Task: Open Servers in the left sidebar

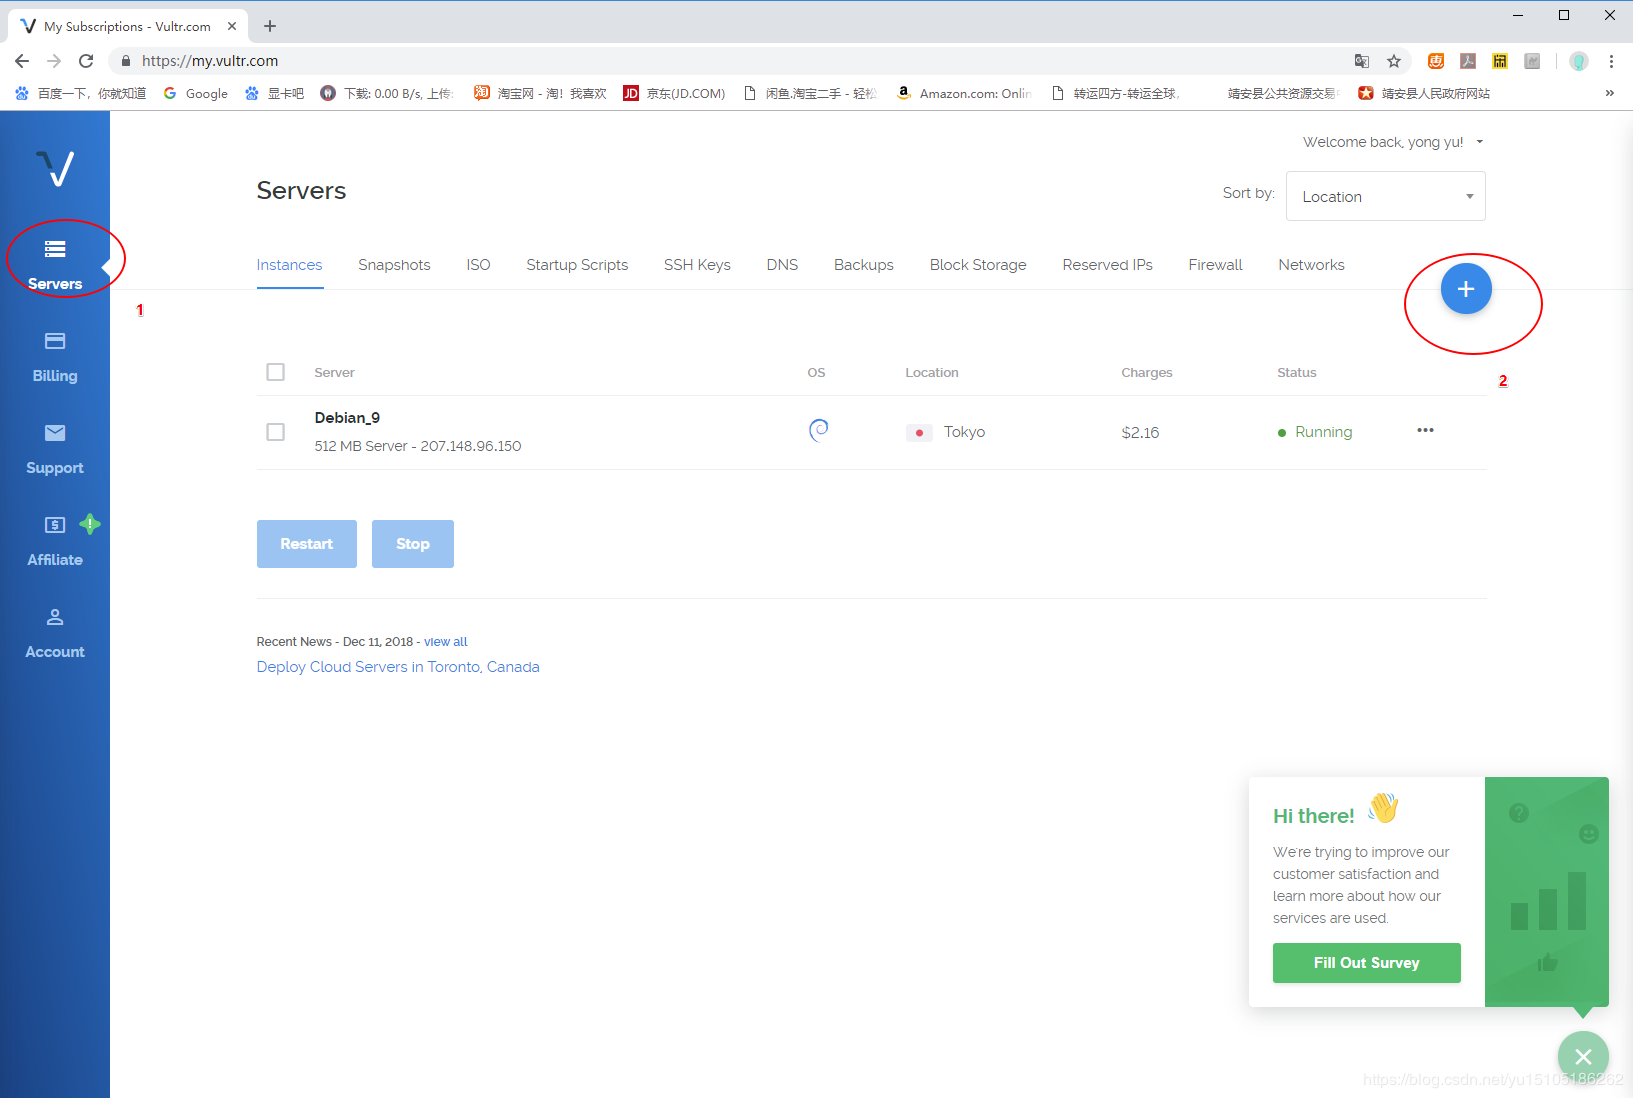Action: coord(55,264)
